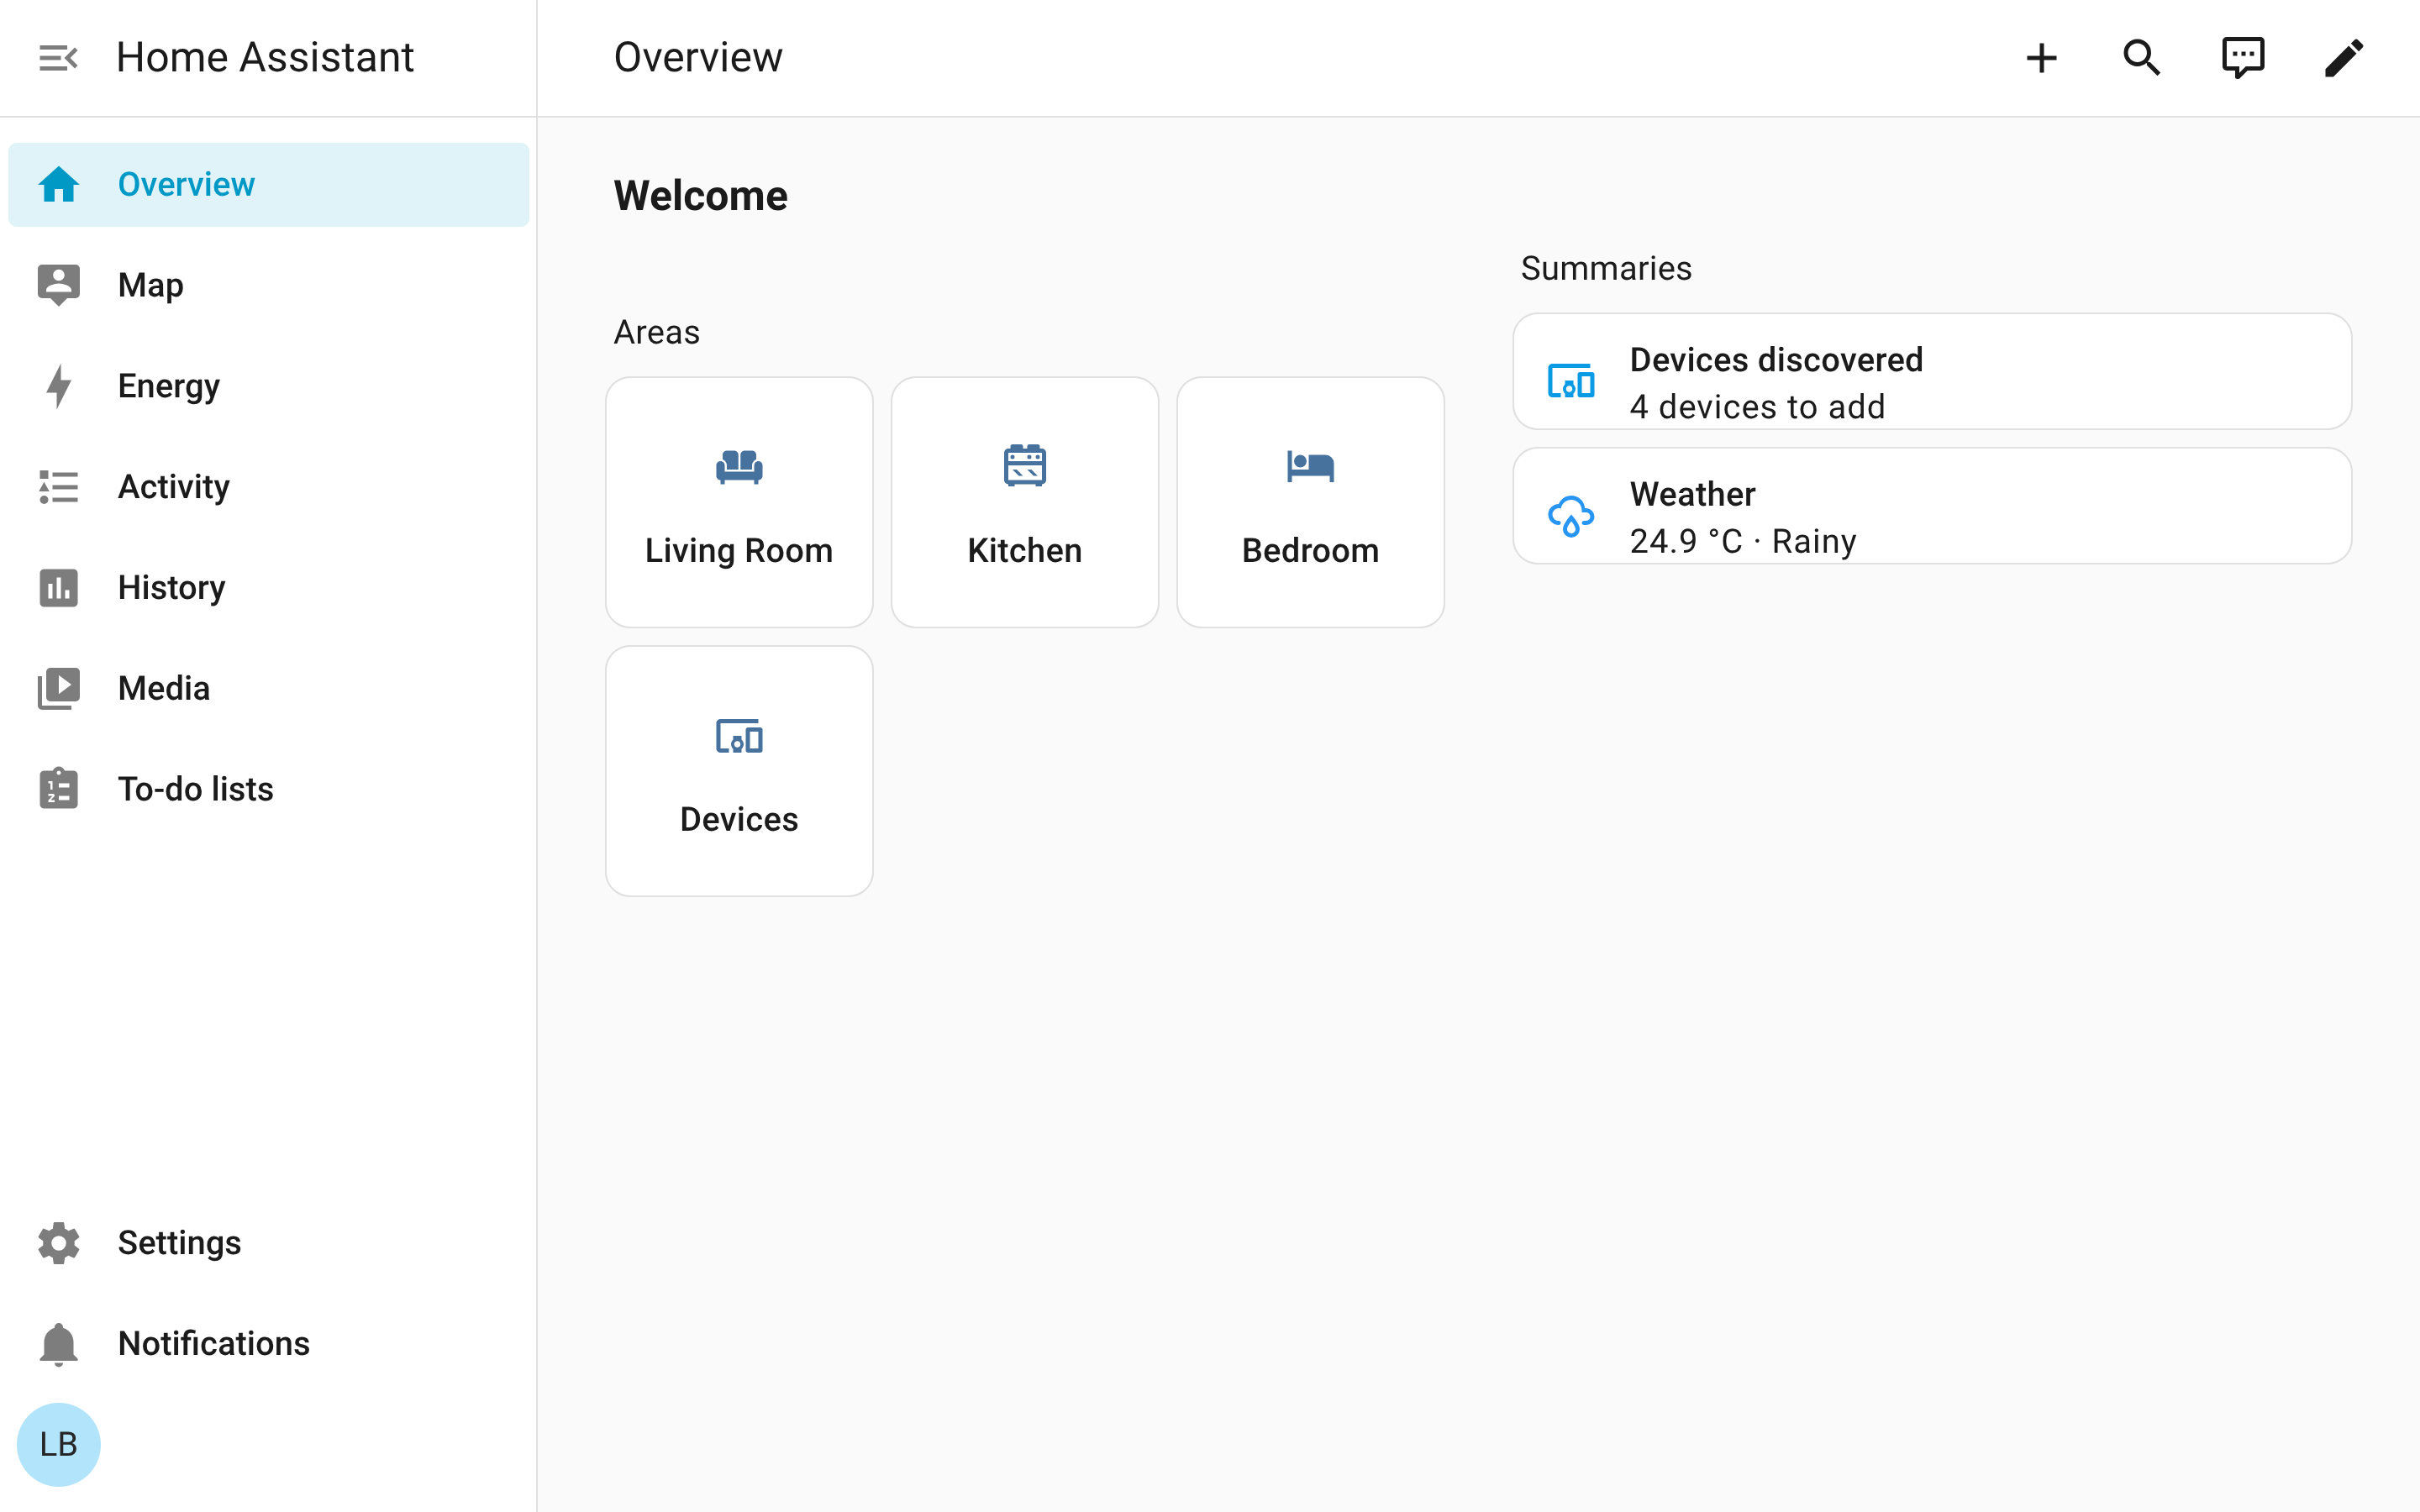Click "4 devices to add" text

tap(1757, 407)
